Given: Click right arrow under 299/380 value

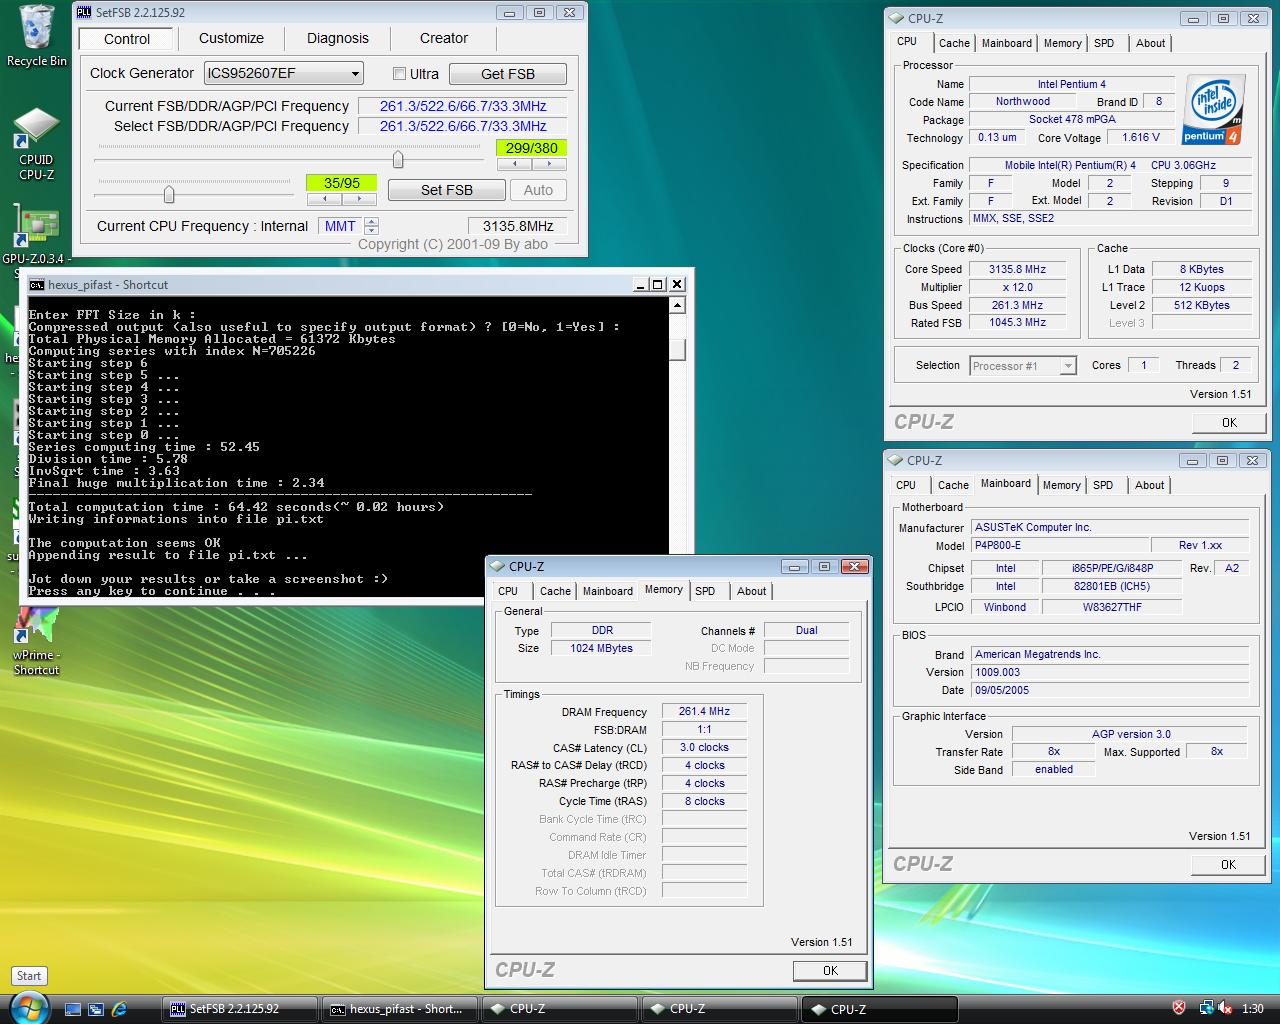Looking at the screenshot, I should tap(549, 164).
